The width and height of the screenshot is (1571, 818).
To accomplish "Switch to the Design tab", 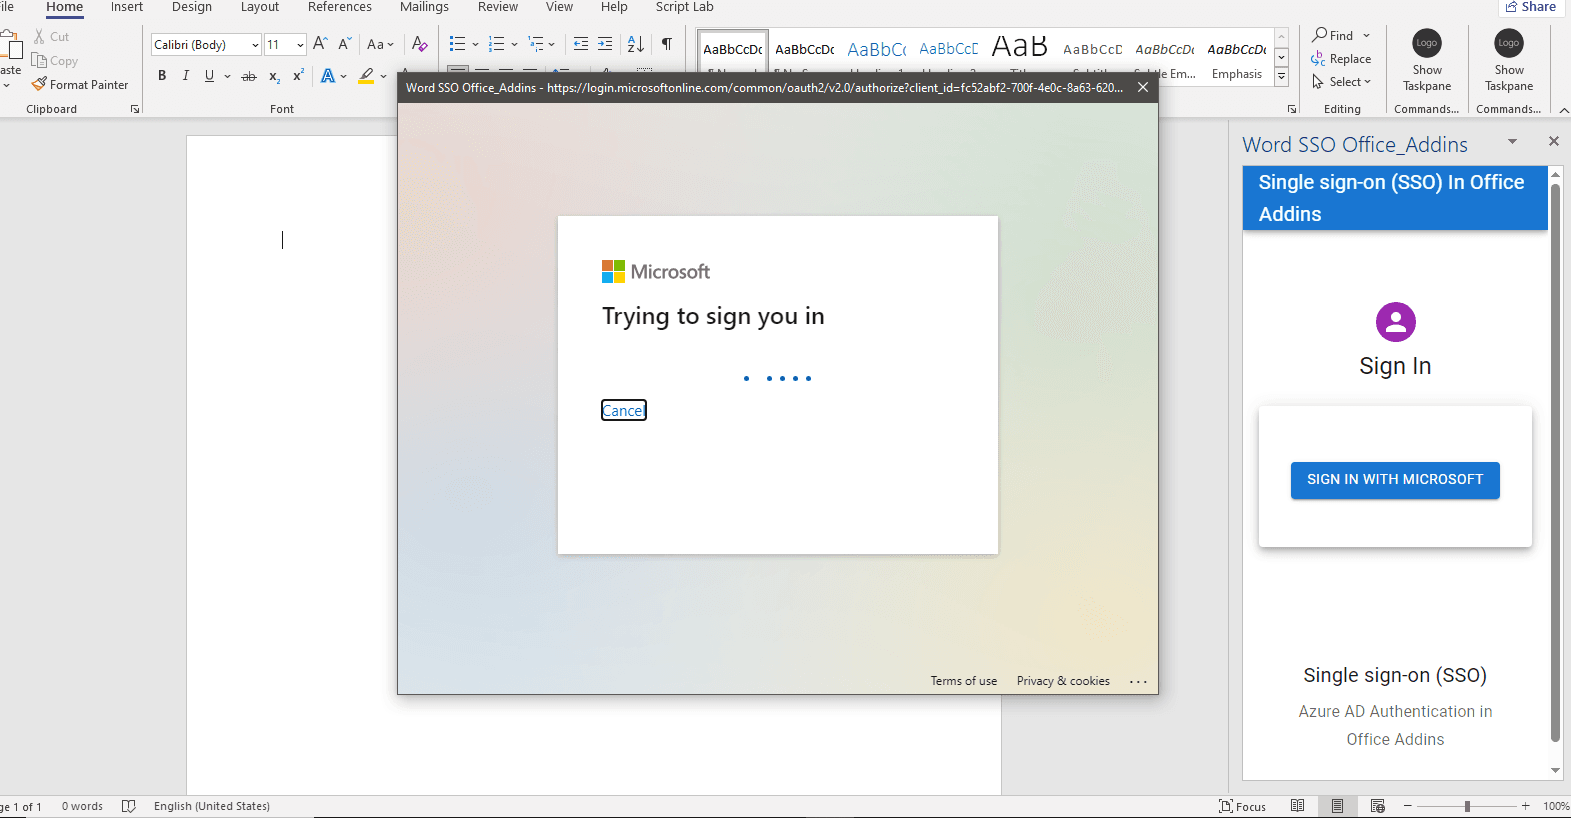I will 192,7.
